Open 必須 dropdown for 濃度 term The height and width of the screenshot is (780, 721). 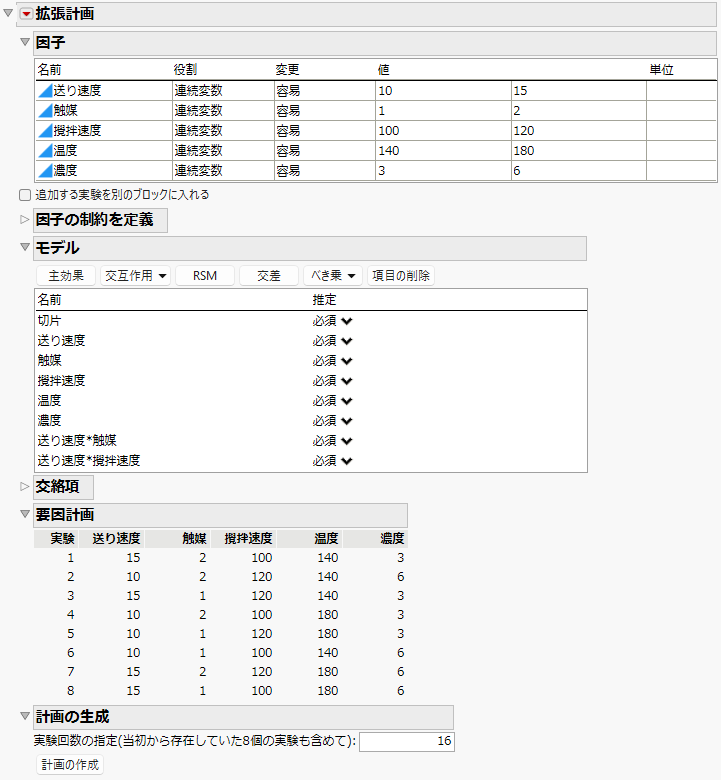(x=332, y=421)
